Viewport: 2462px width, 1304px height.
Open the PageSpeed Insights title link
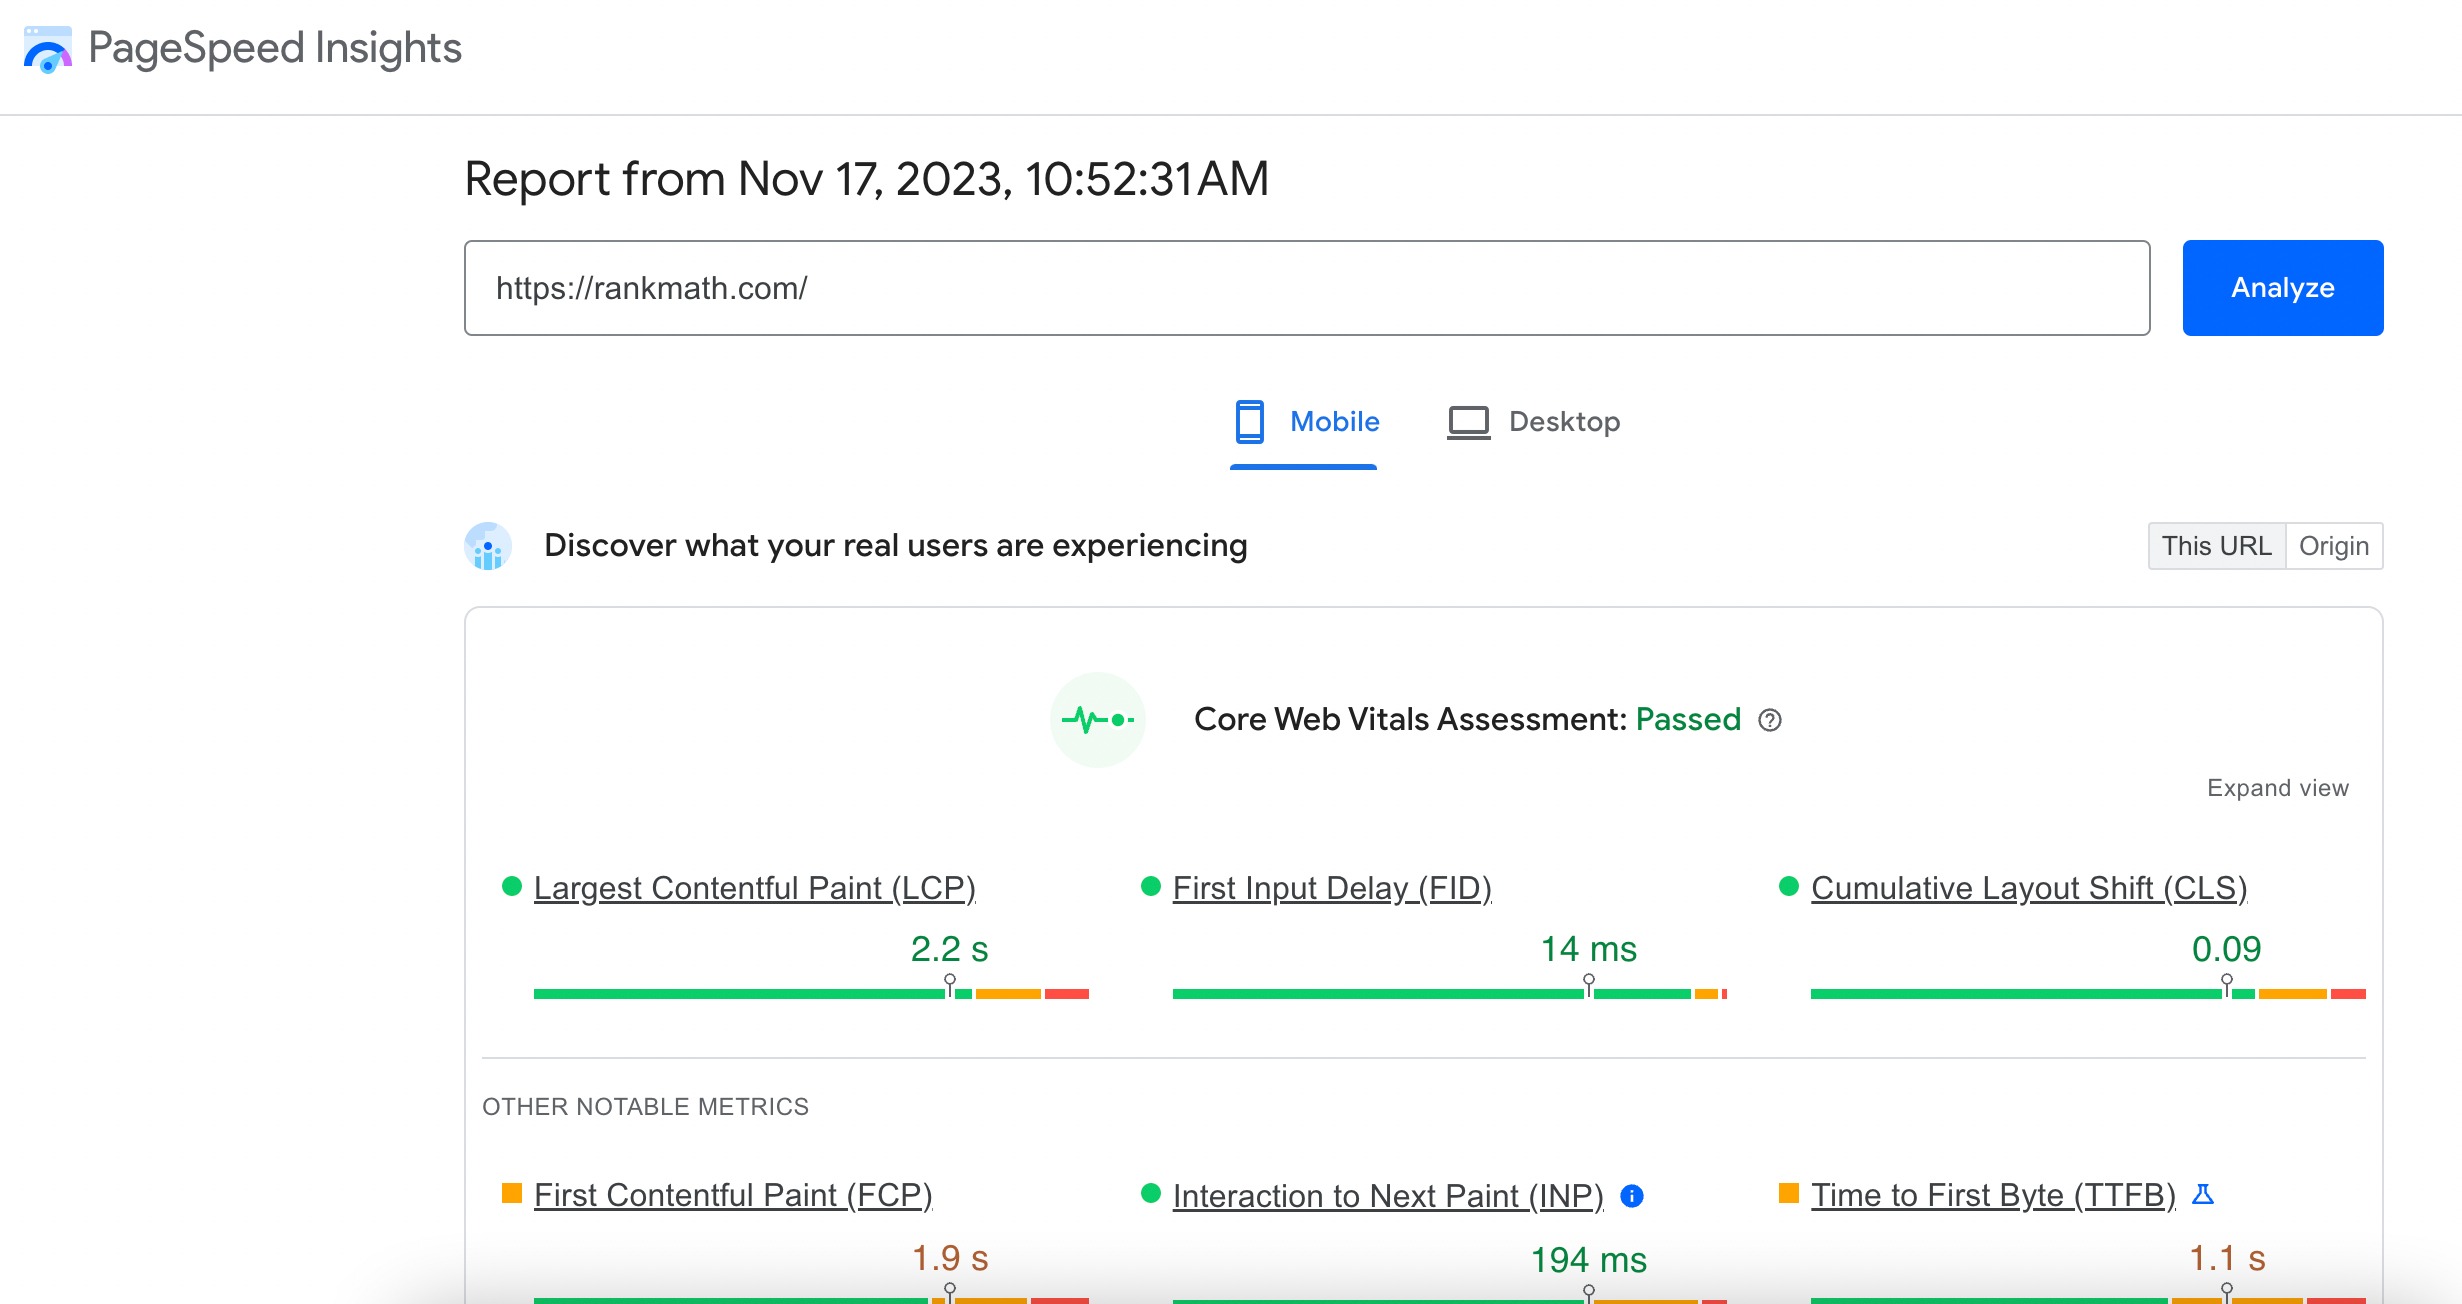(x=275, y=48)
